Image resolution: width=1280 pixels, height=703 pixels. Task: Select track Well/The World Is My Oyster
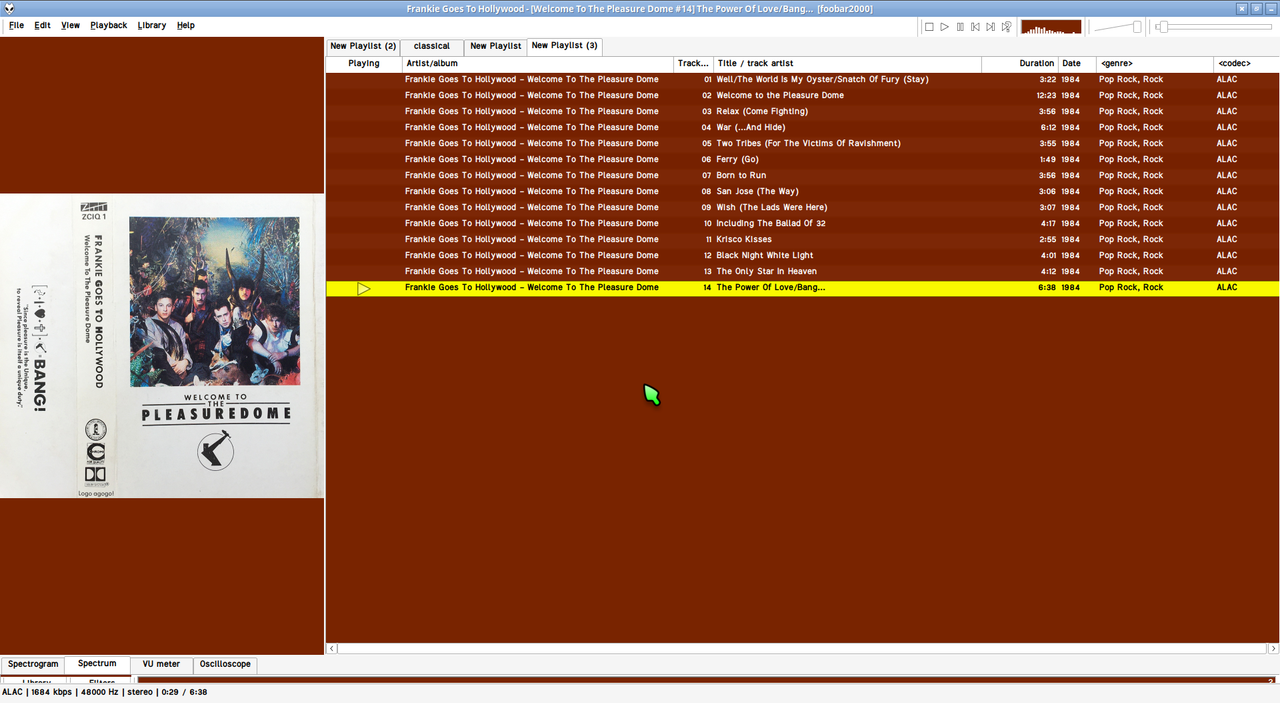pos(802,79)
